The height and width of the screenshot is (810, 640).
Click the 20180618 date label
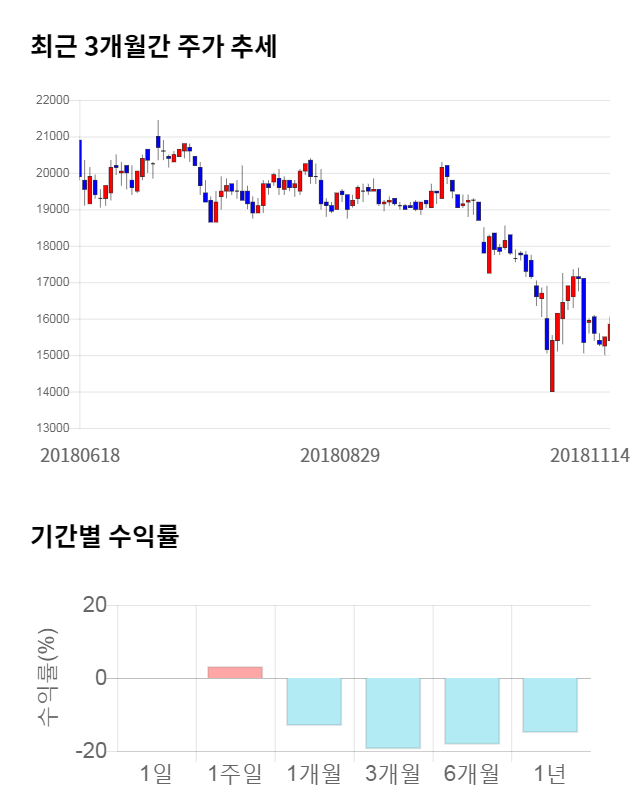coord(80,455)
